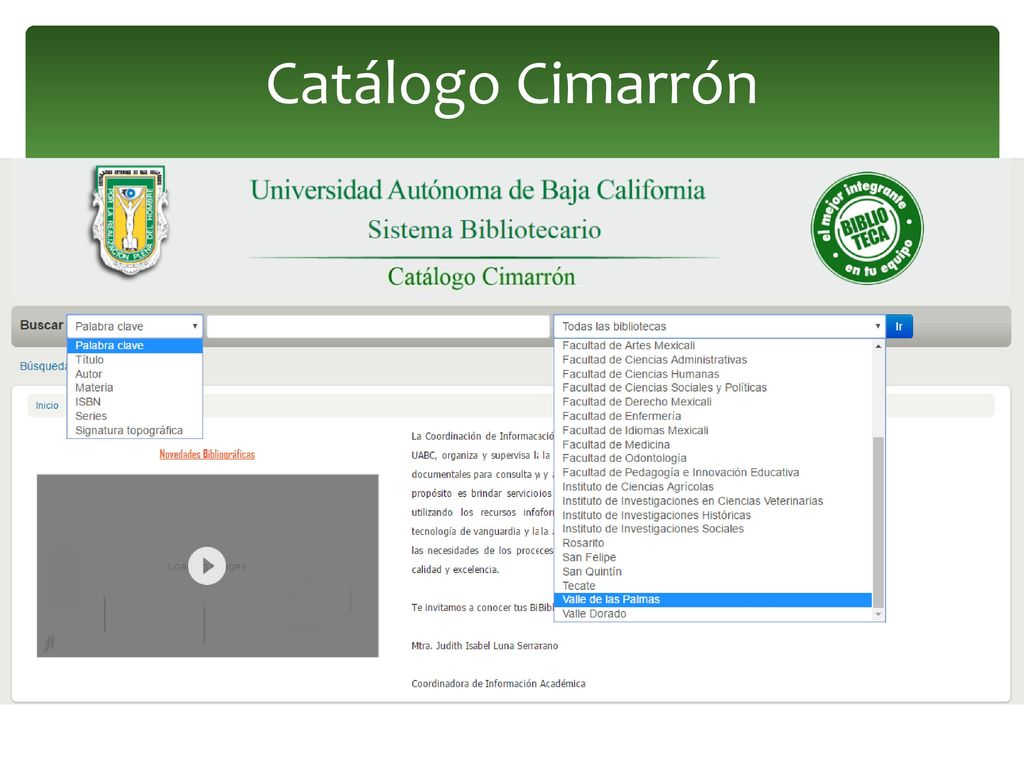Click the search text input field
Viewport: 1024px width, 768px height.
click(378, 326)
